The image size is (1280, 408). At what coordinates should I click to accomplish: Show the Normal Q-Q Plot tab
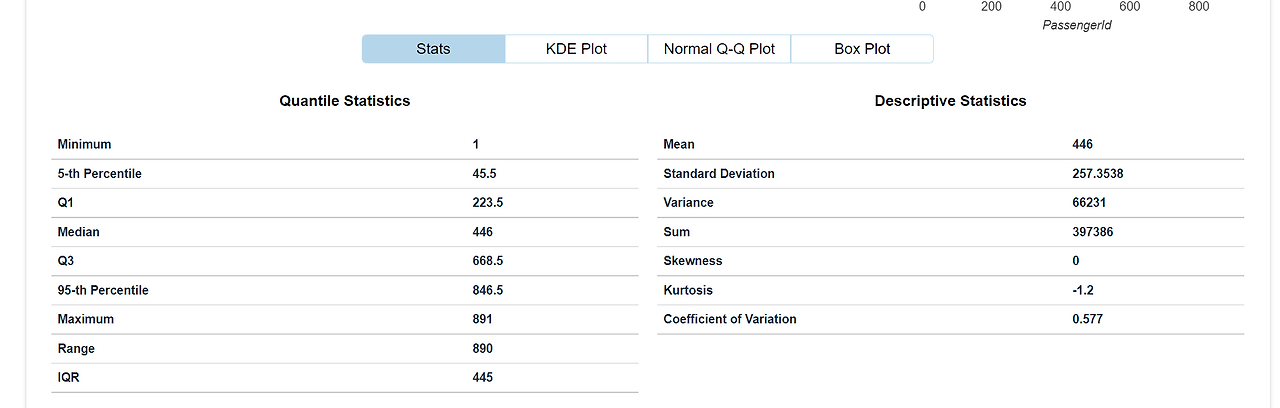tap(719, 49)
